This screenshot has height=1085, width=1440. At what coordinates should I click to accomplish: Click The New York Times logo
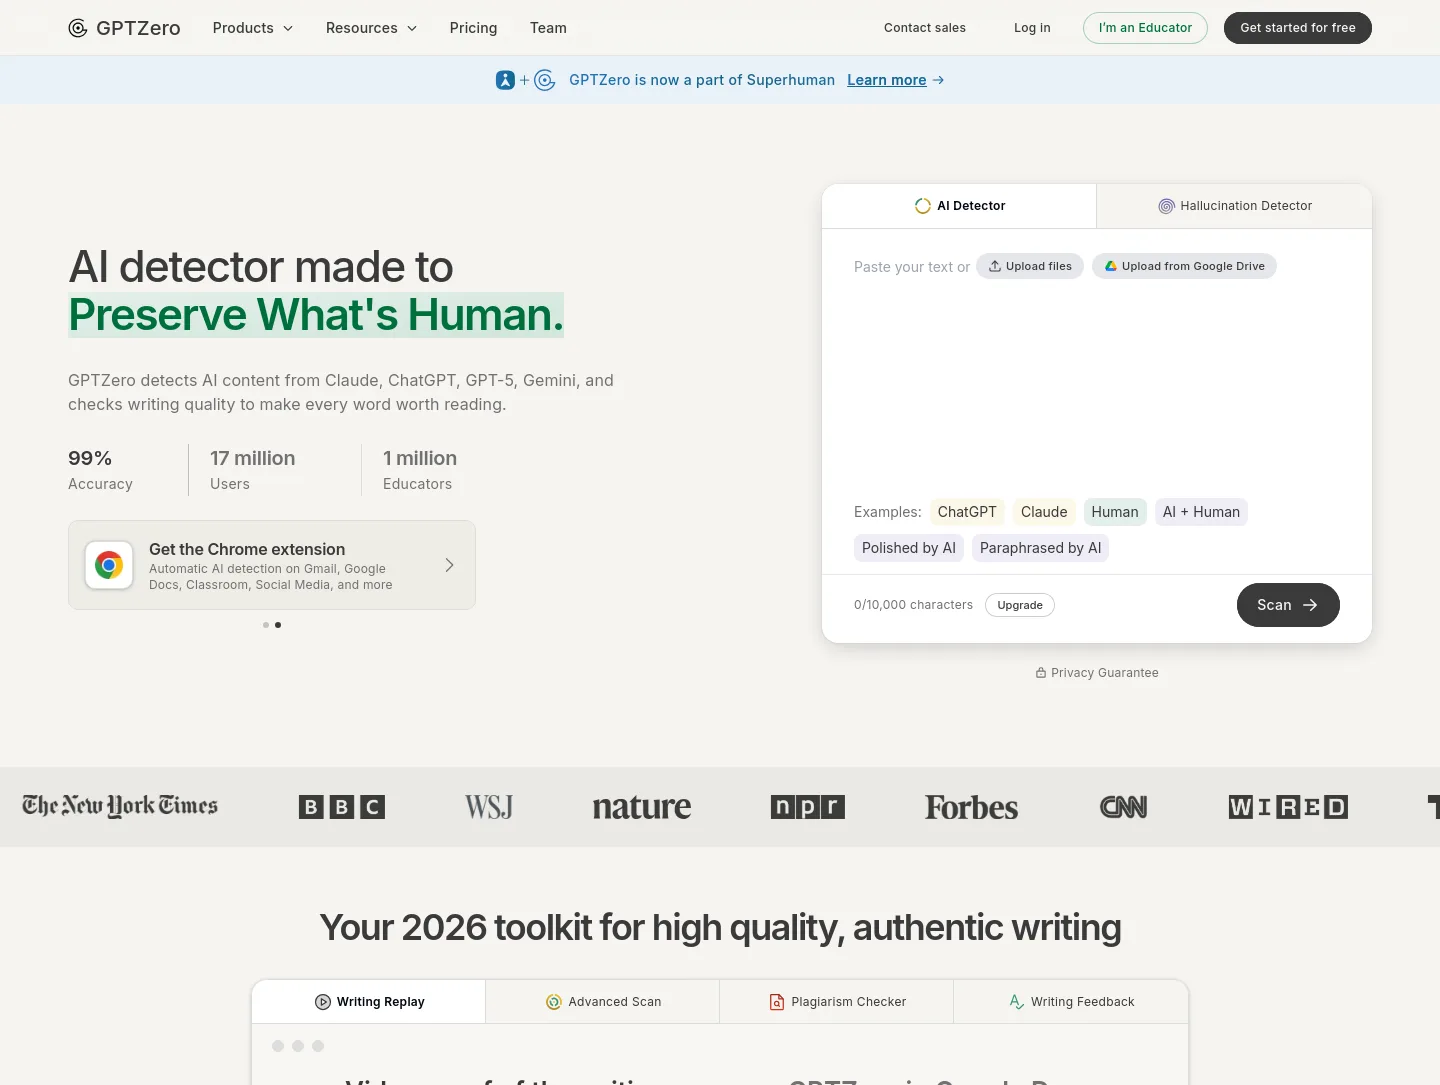(x=120, y=806)
